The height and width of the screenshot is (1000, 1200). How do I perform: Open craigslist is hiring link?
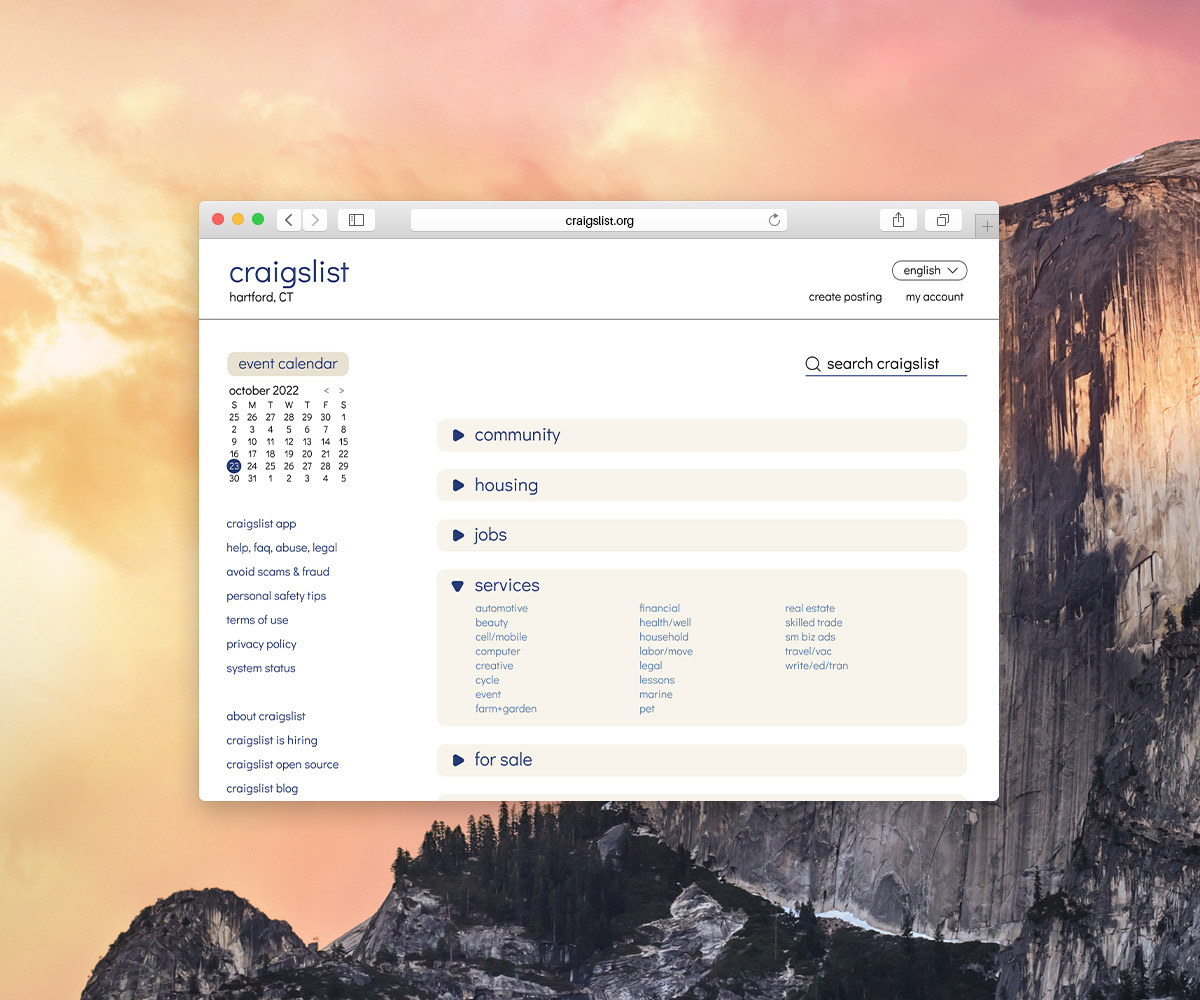(x=272, y=740)
